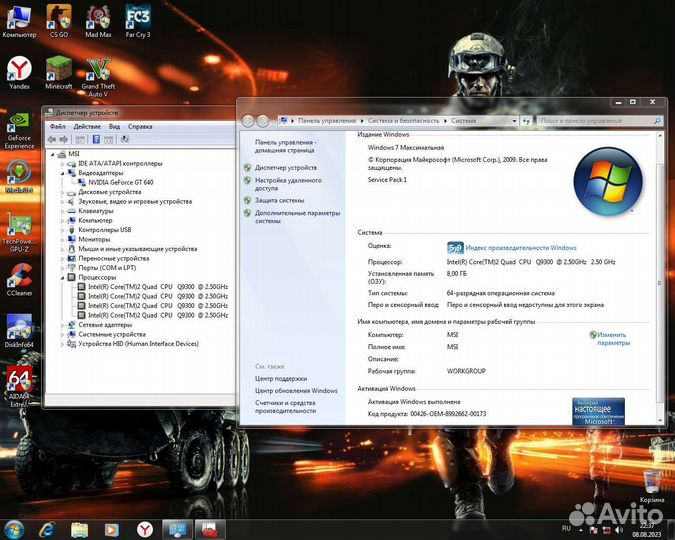Image resolution: width=675 pixels, height=540 pixels.
Task: Open the address bar dropdown arrow
Action: (x=514, y=121)
